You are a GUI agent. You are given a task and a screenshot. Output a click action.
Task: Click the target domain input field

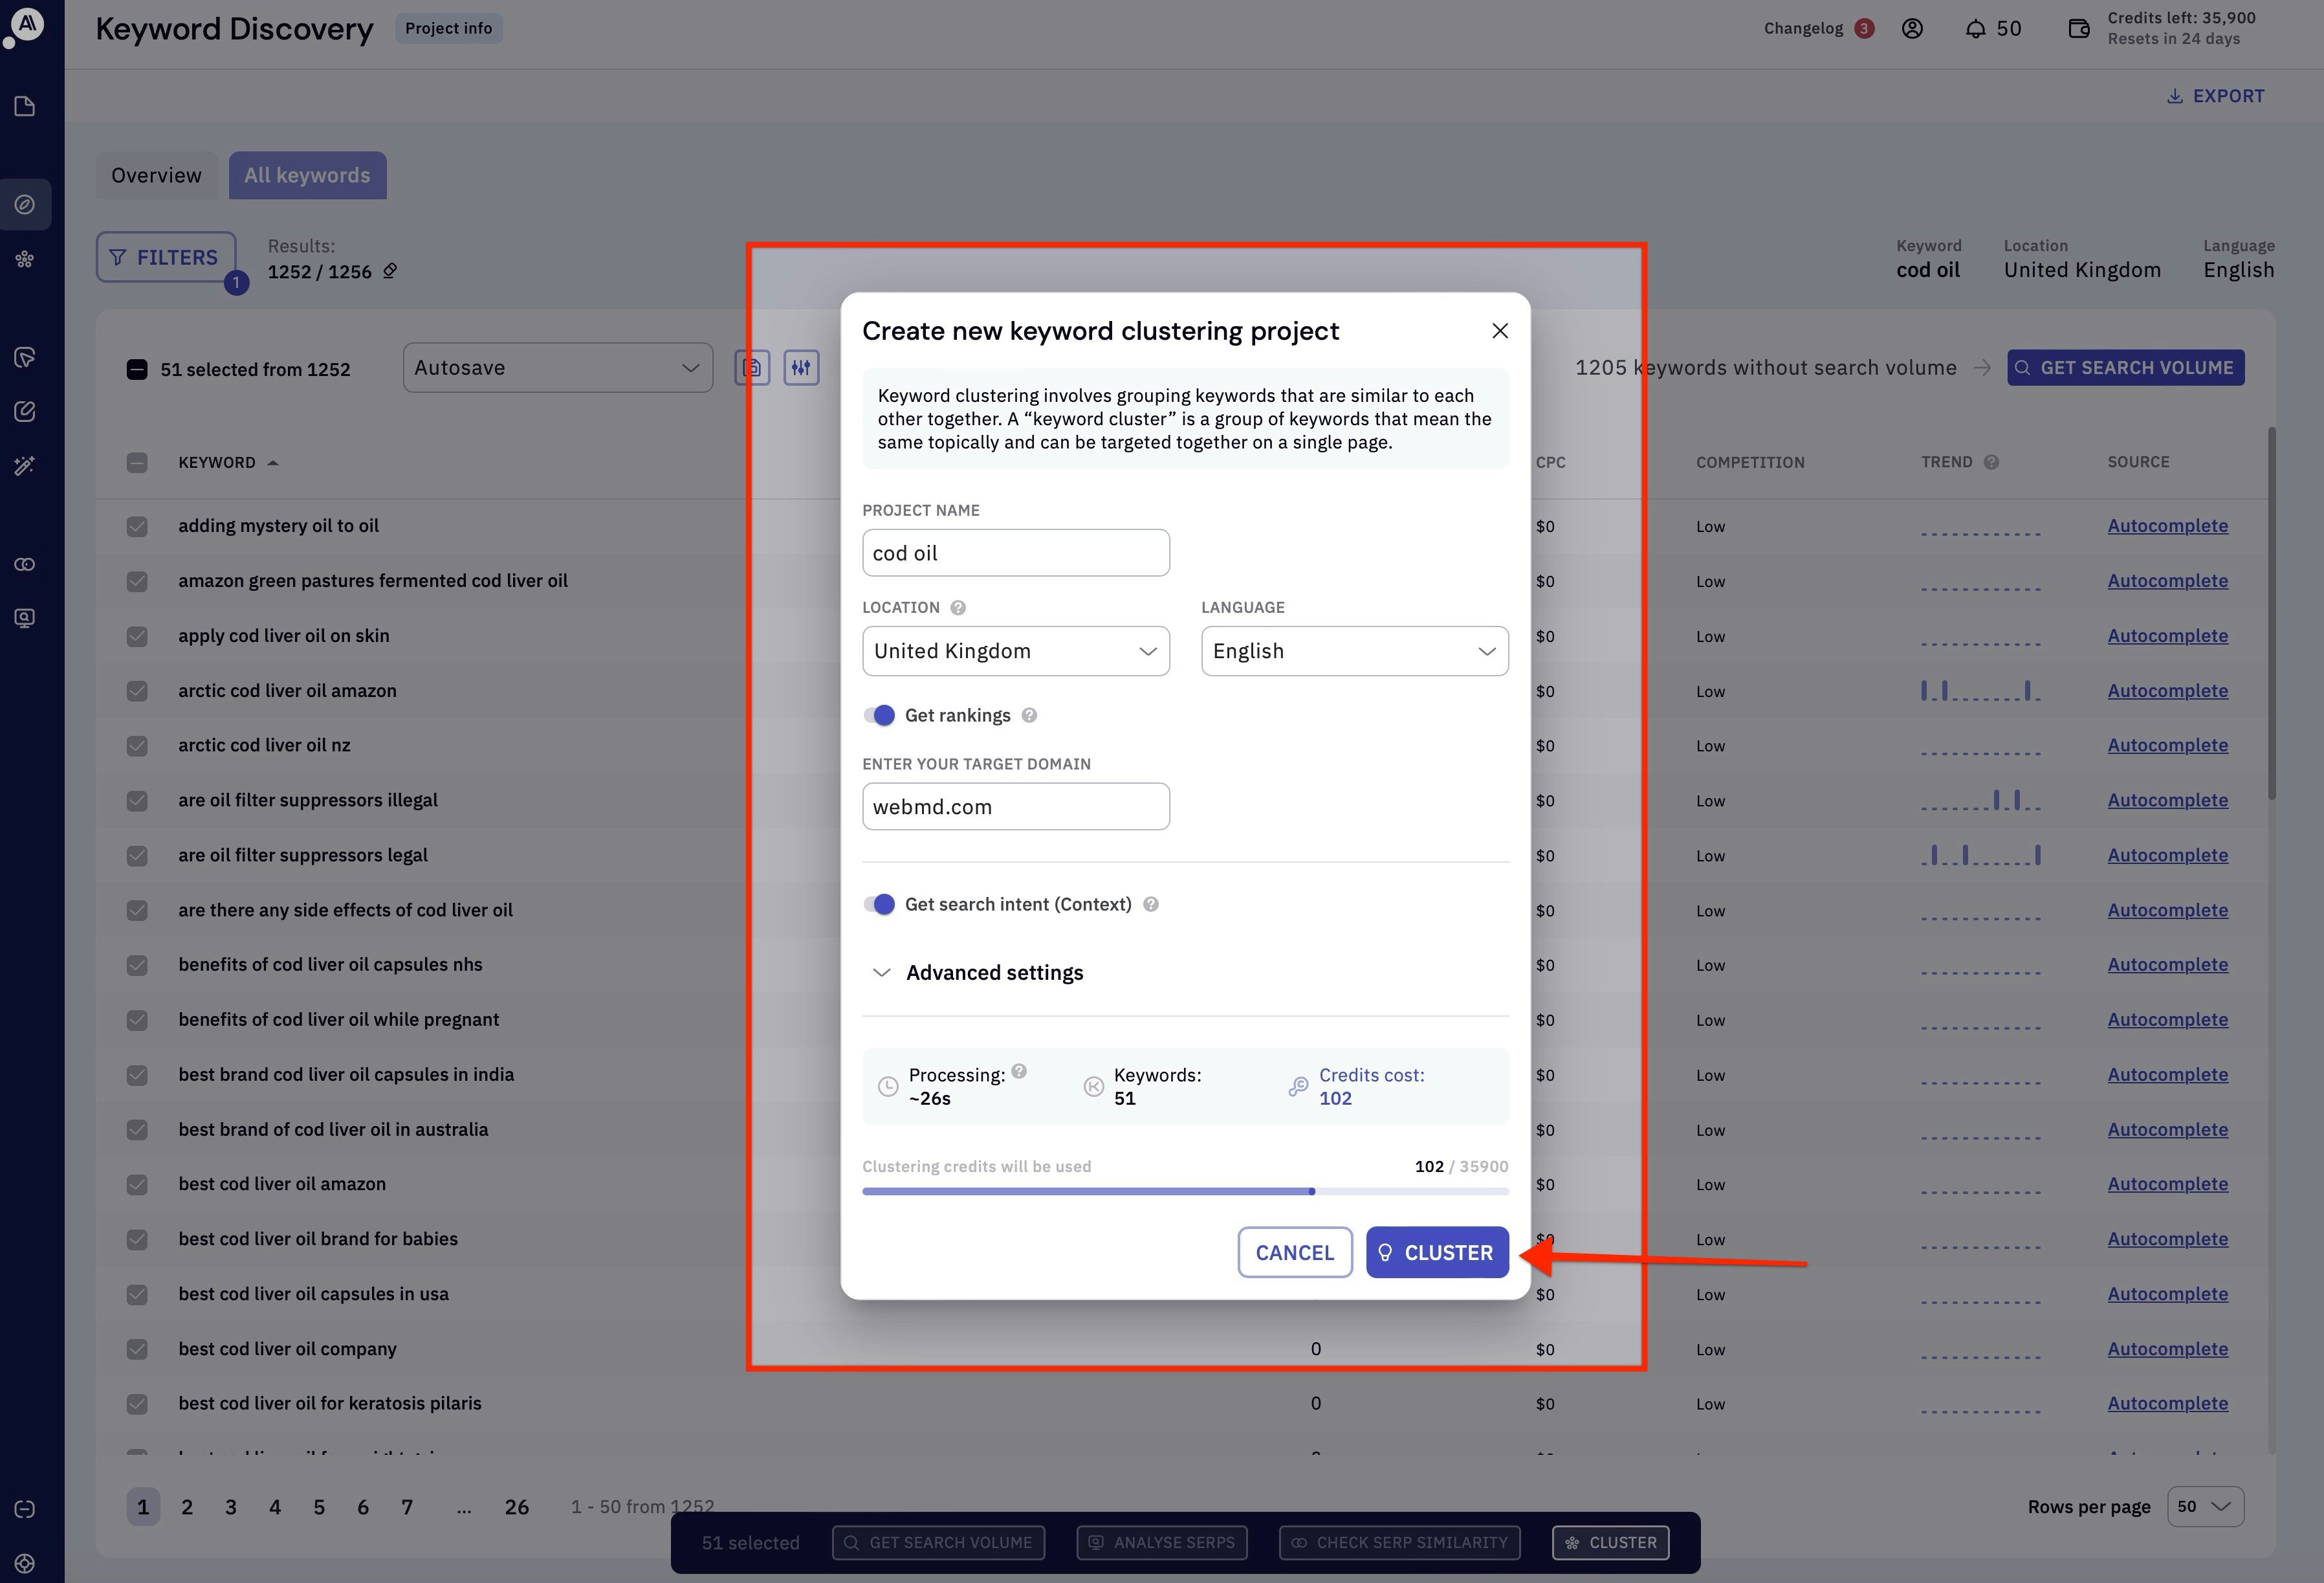pyautogui.click(x=1015, y=807)
